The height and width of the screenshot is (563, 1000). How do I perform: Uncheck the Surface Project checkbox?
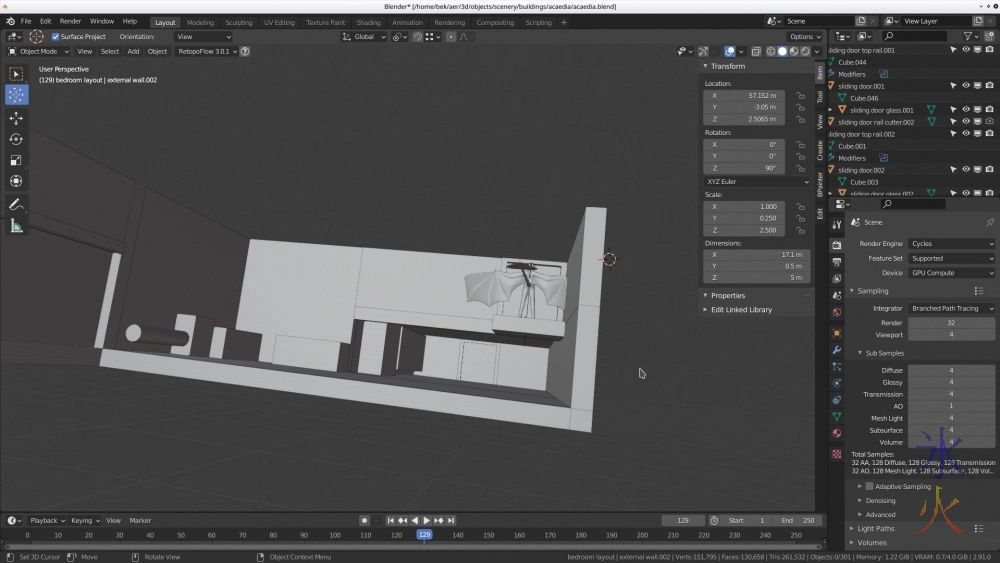55,37
